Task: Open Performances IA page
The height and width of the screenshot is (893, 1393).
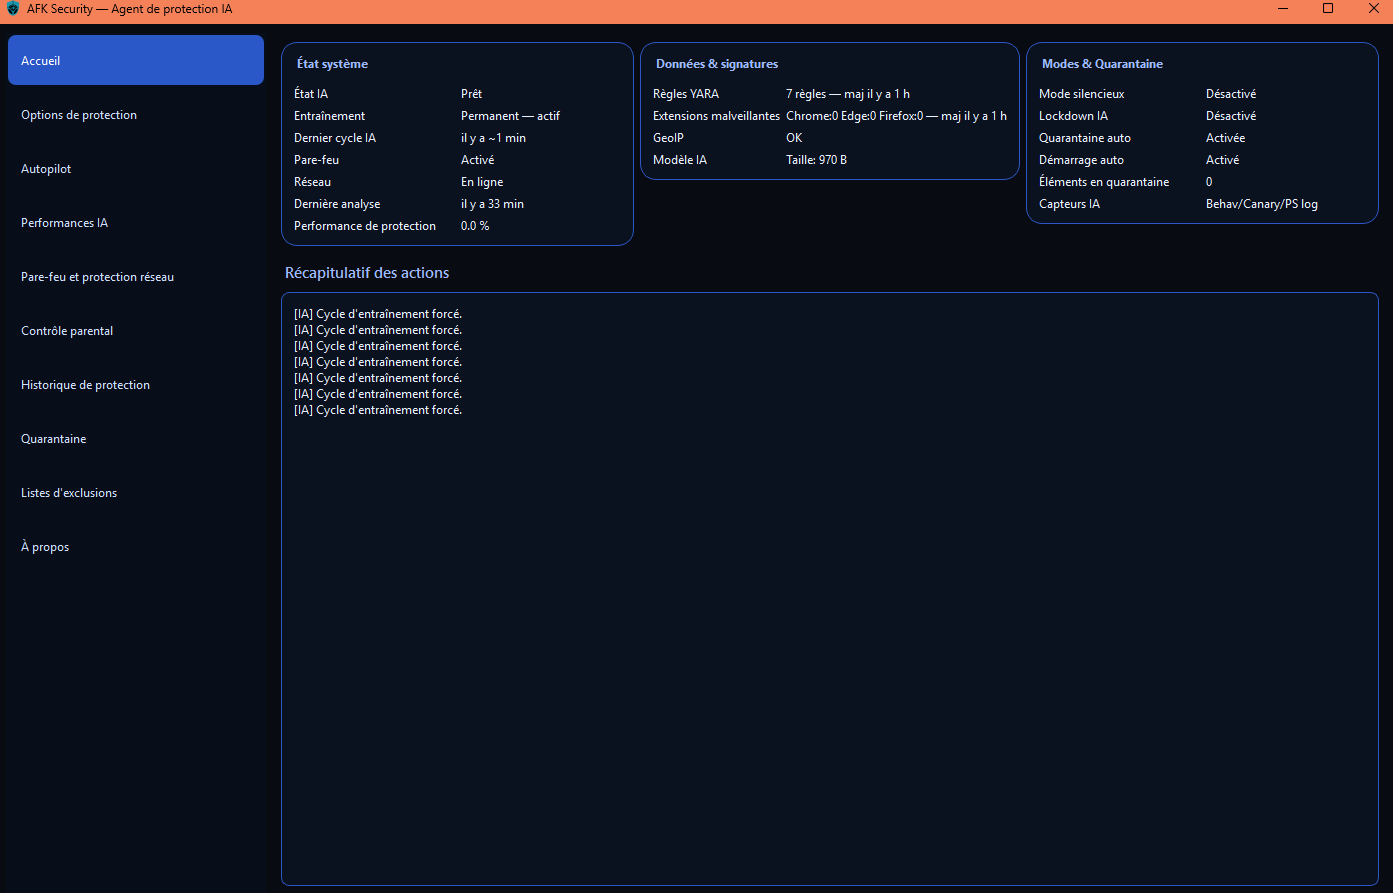Action: click(x=64, y=223)
